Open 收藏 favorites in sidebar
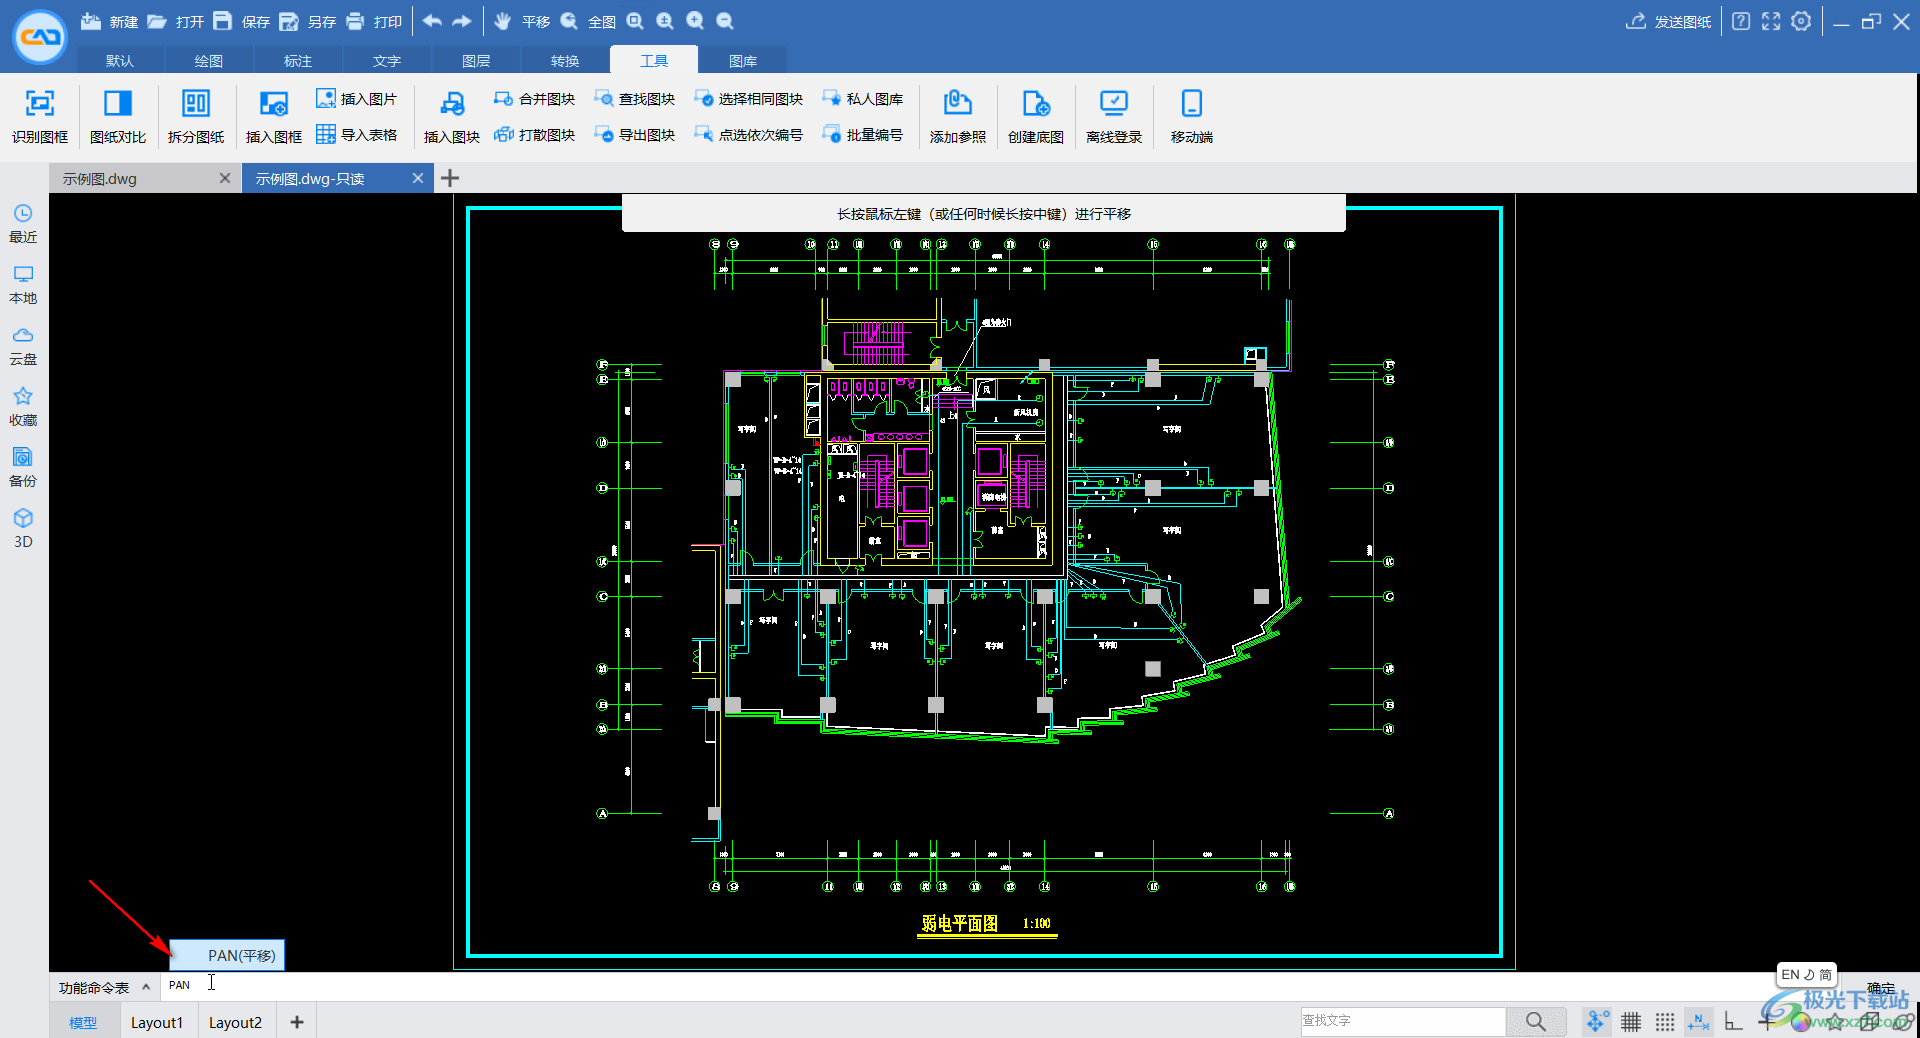1920x1038 pixels. pos(23,407)
